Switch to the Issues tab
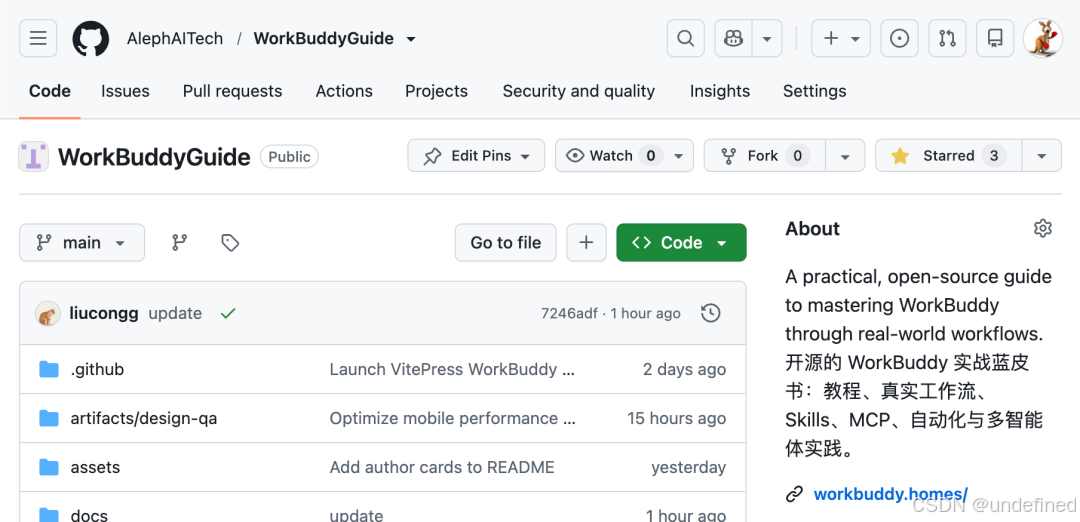Image resolution: width=1080 pixels, height=522 pixels. point(125,91)
